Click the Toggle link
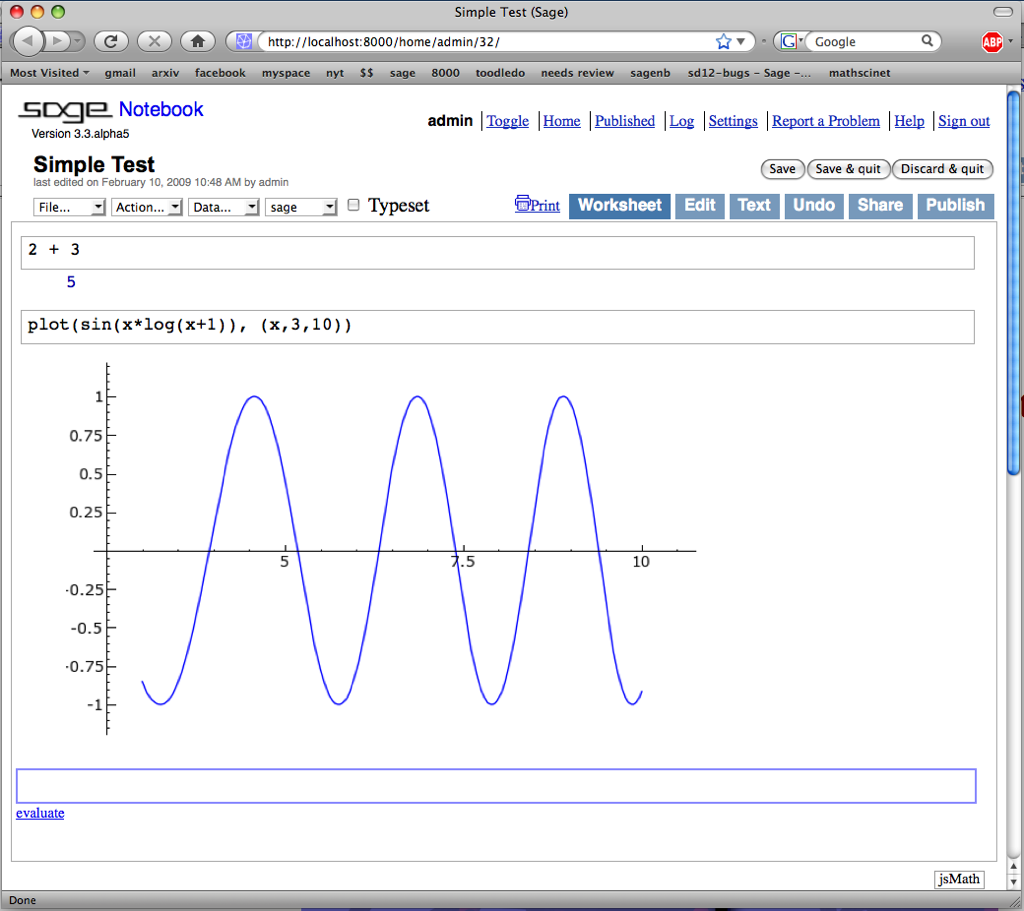 pos(507,121)
